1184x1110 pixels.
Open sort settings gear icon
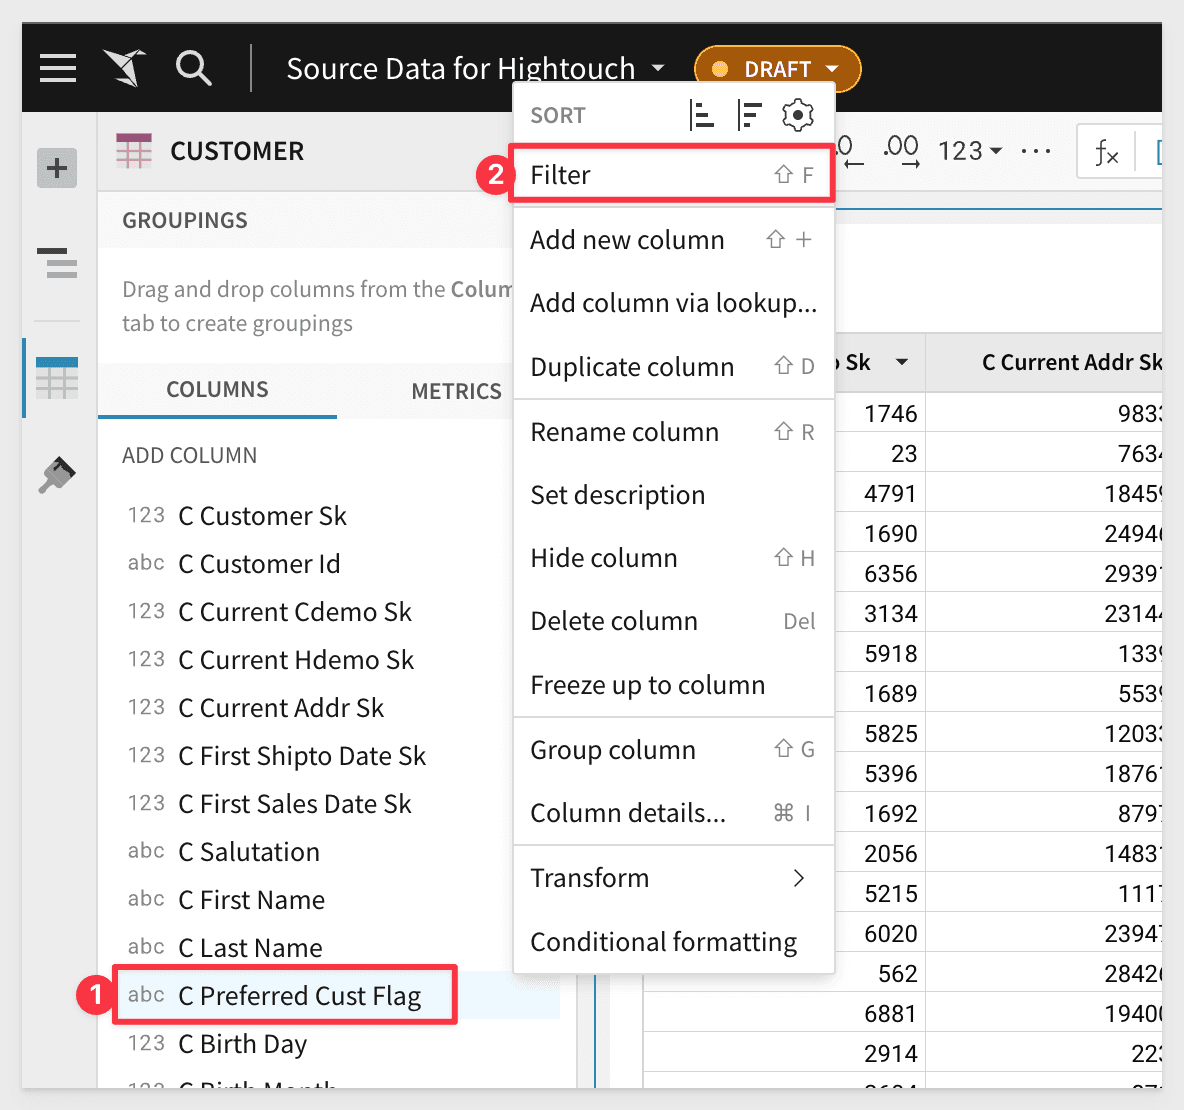click(x=797, y=116)
